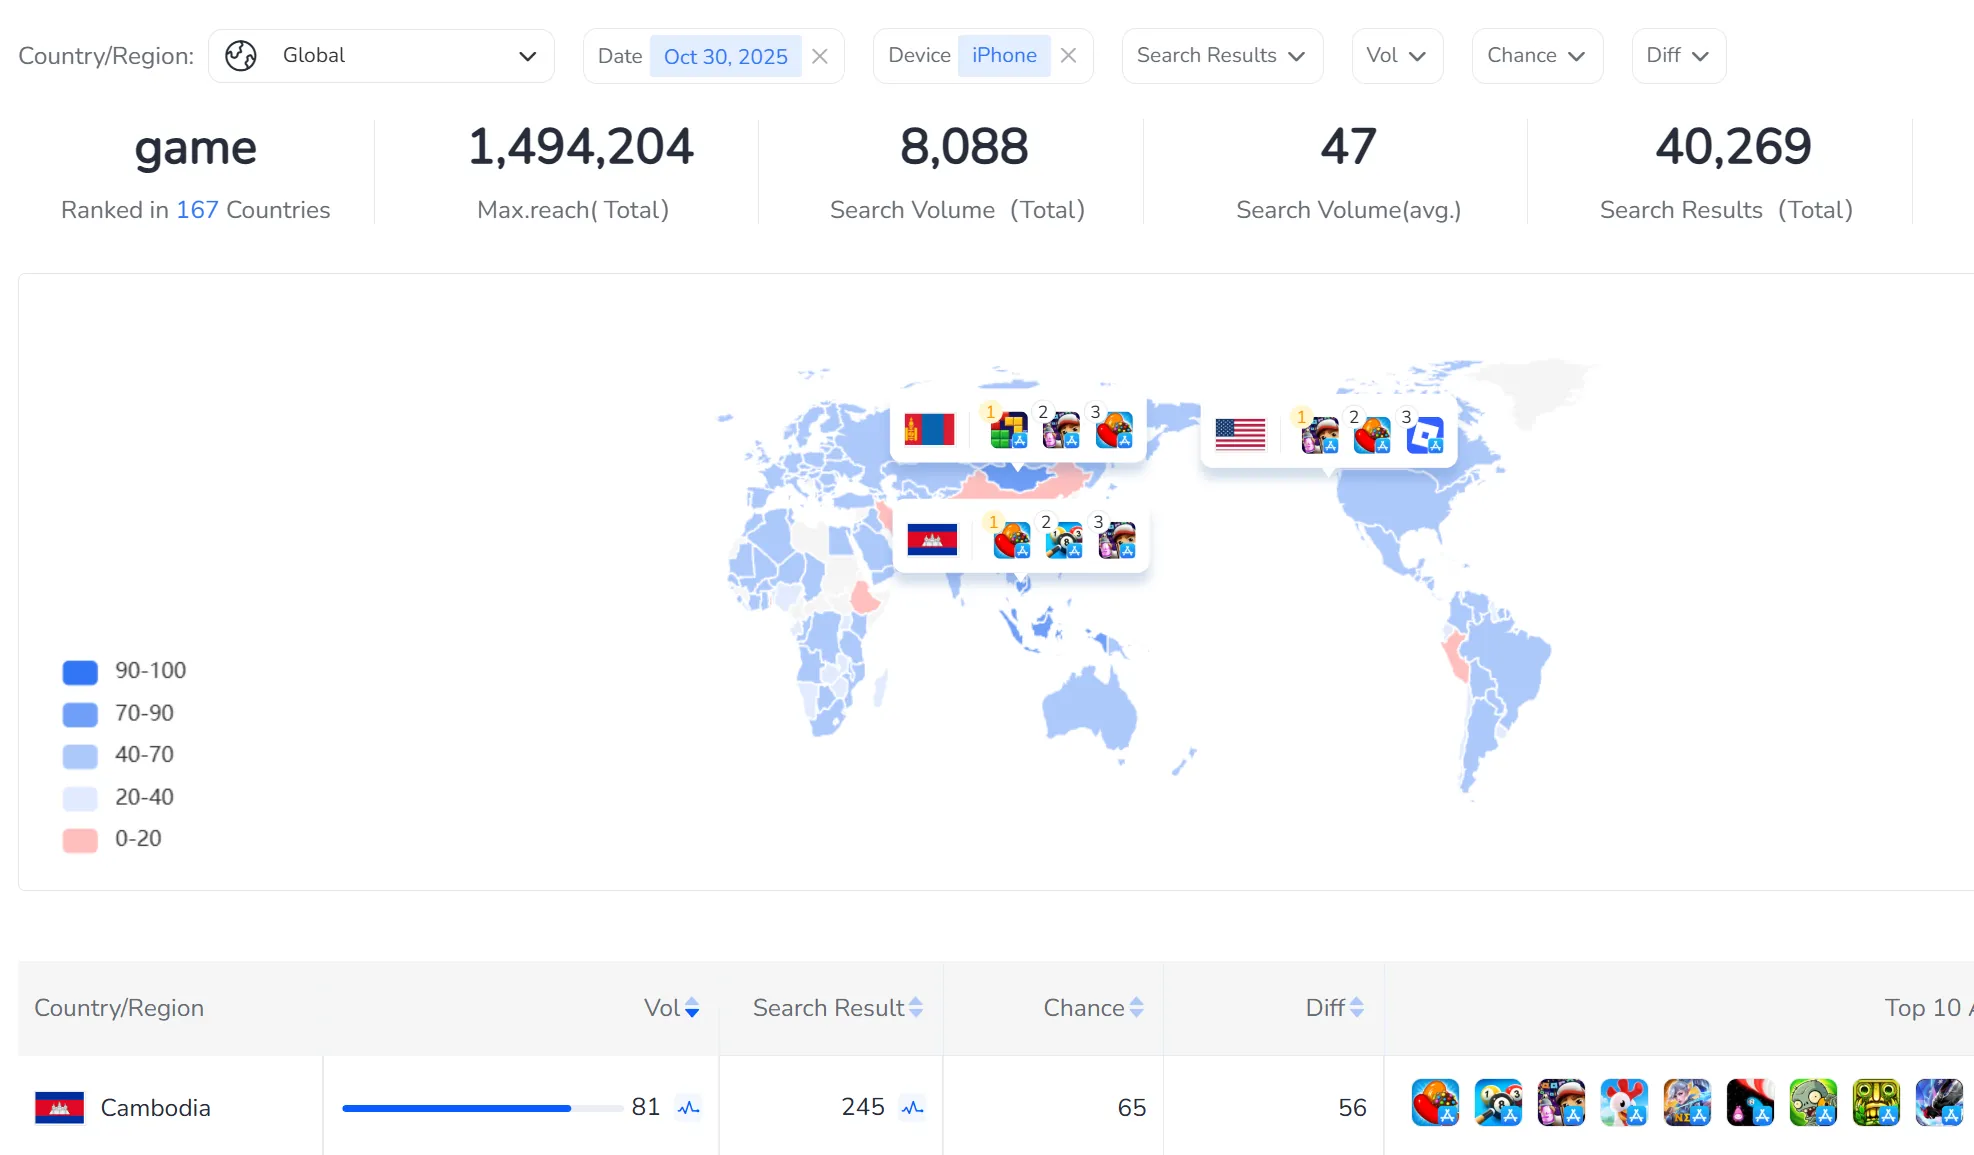Open the 8 Ball Pool icon in Cambodia popup
Screen dimensions: 1974x1155
coord(1064,540)
